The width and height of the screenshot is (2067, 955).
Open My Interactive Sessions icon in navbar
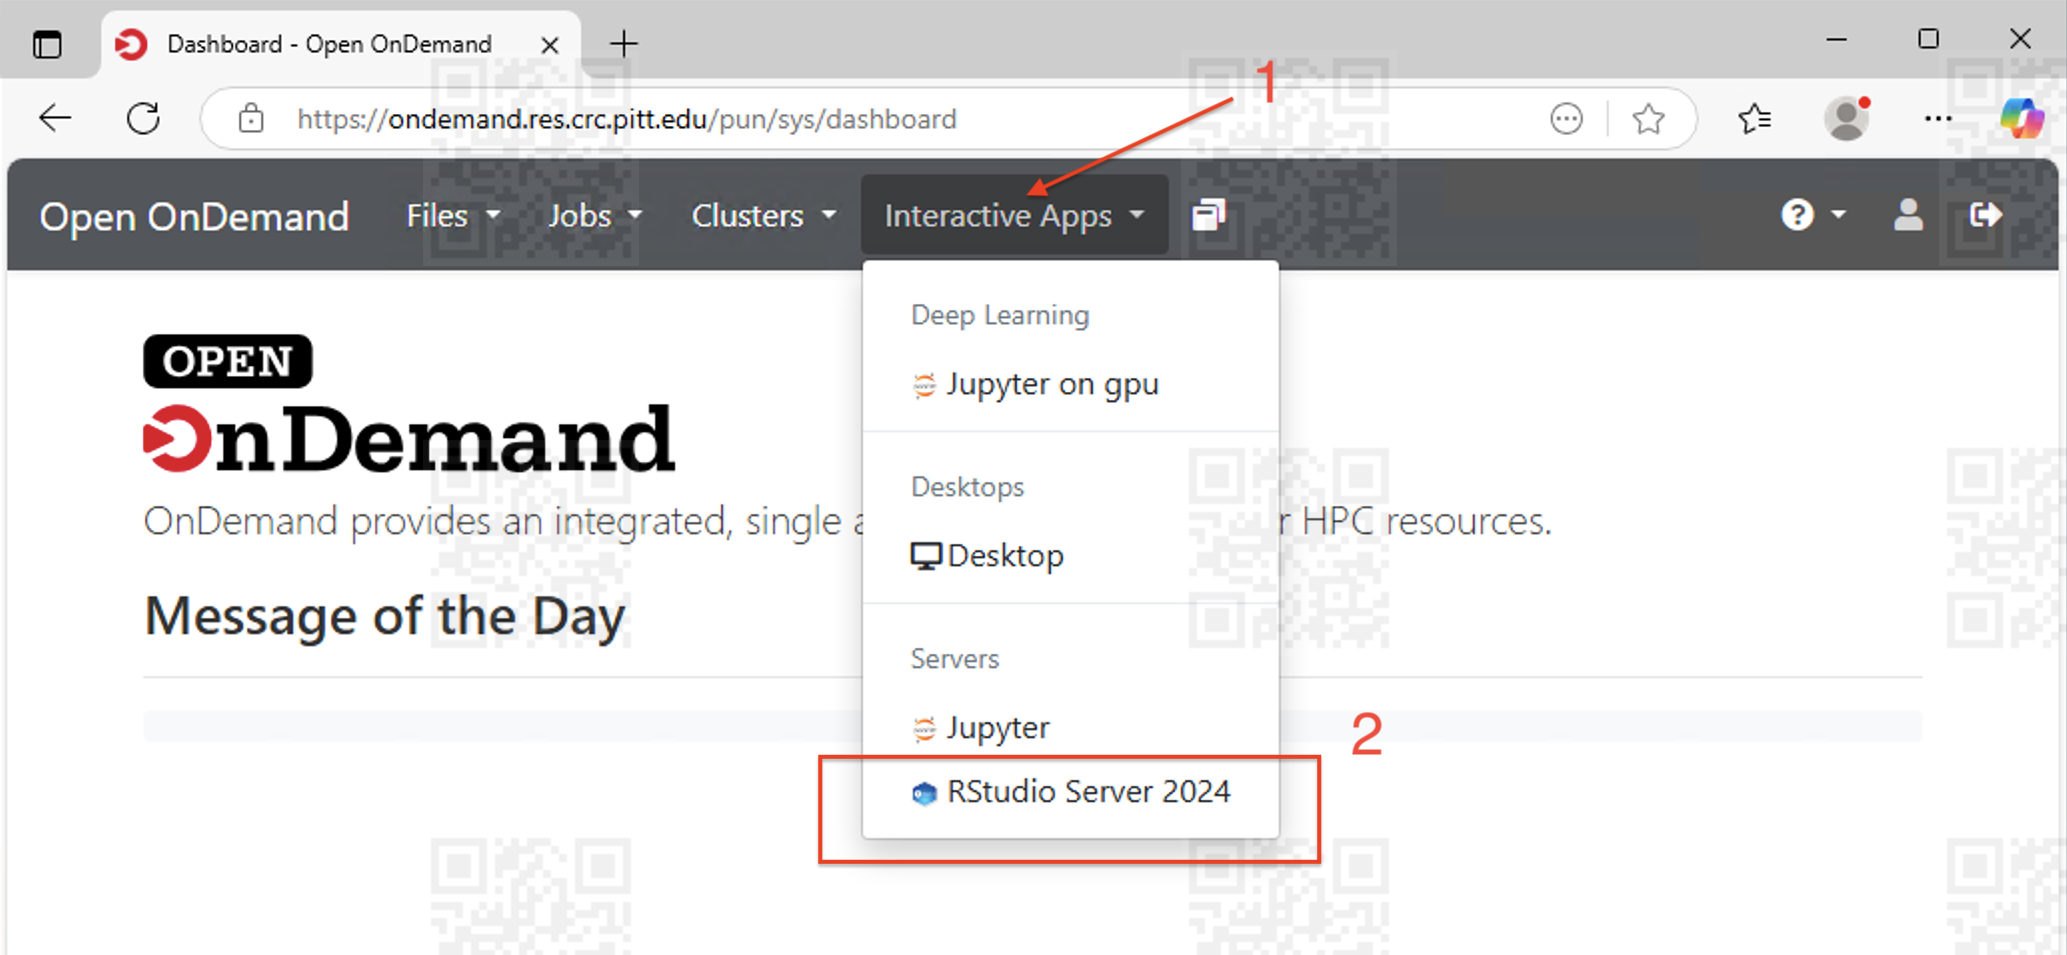(x=1208, y=215)
